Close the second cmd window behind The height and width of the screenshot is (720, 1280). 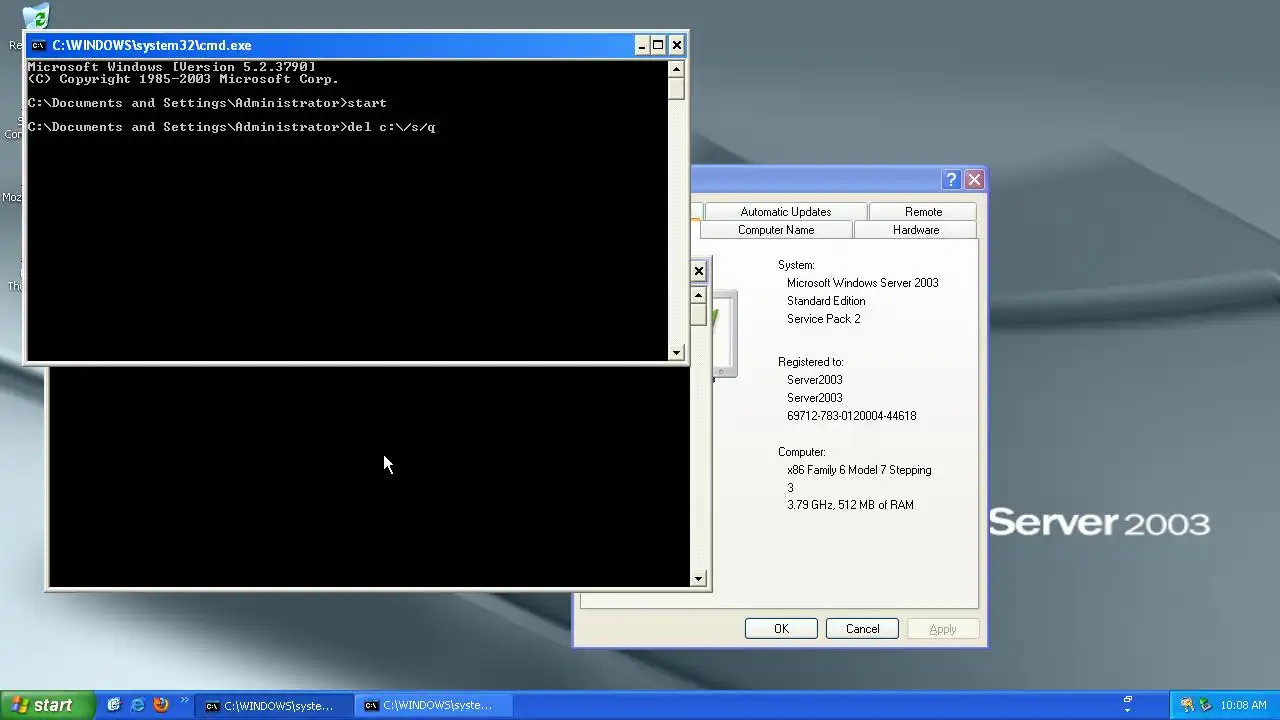coord(699,271)
